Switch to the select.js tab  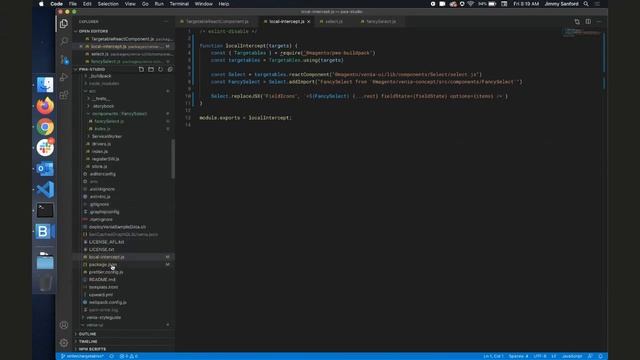(333, 22)
